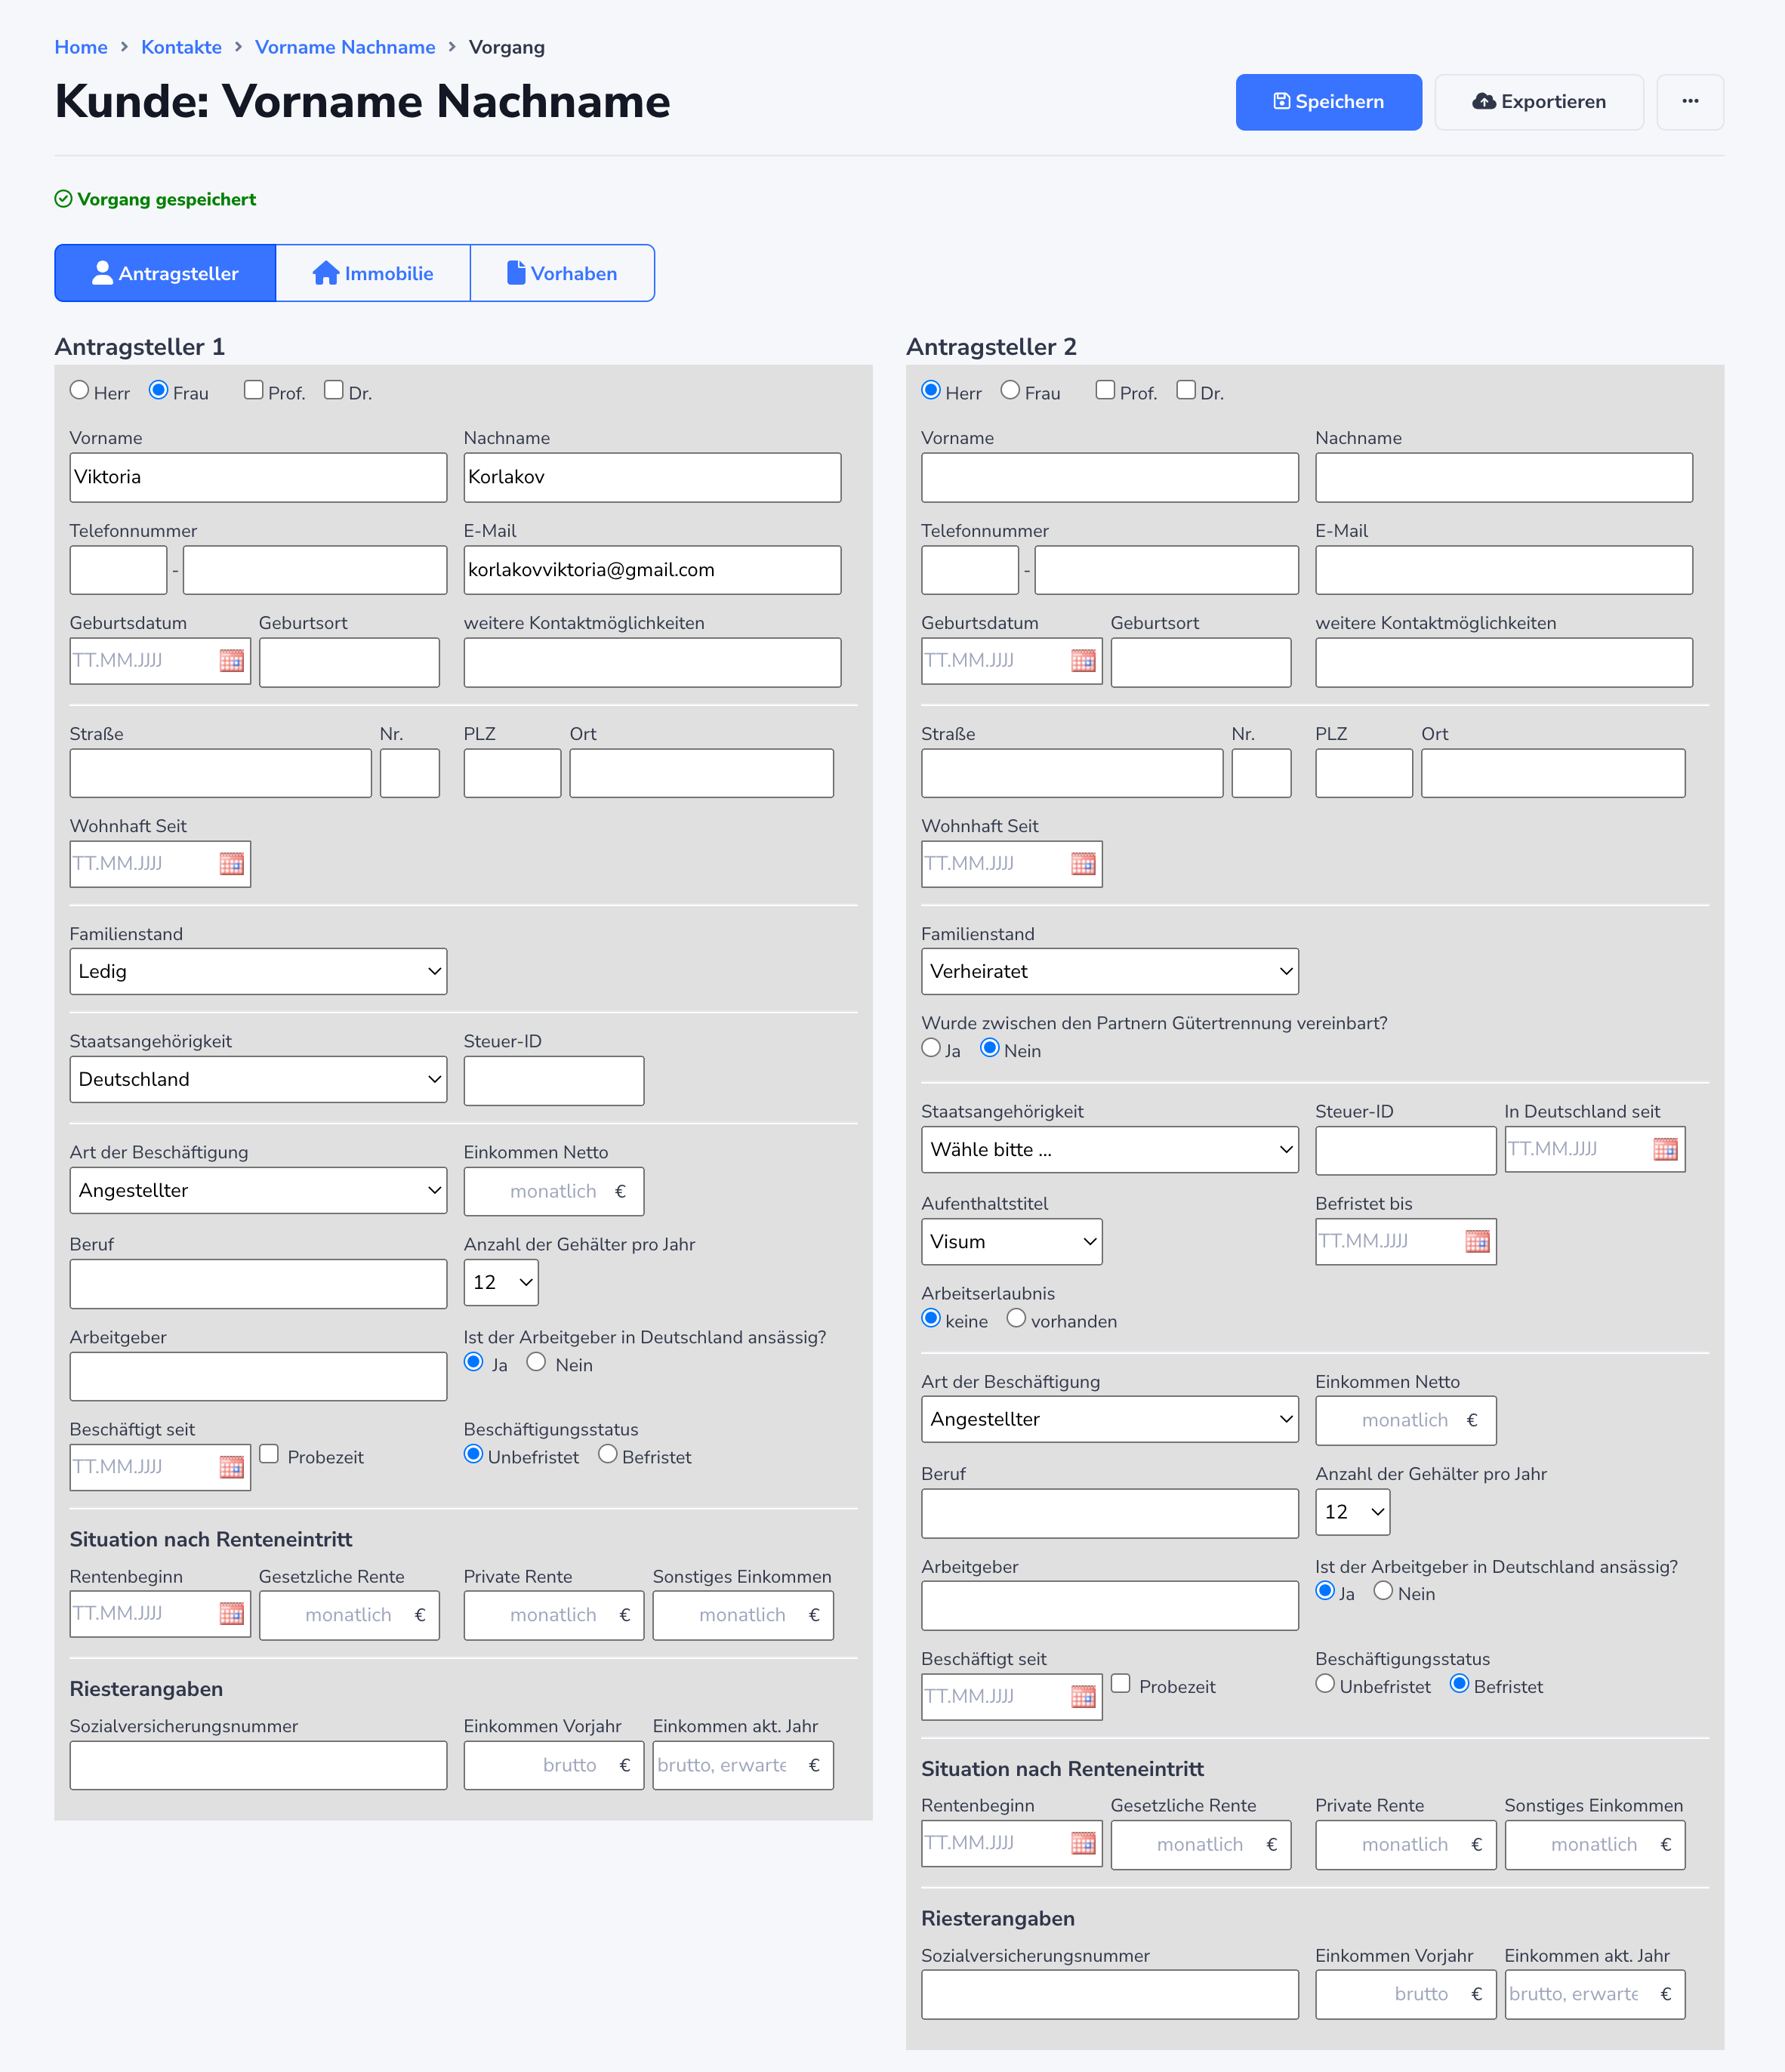This screenshot has width=1785, height=2072.
Task: Open the Aufenthaltstitel Visum dropdown
Action: coord(1011,1242)
